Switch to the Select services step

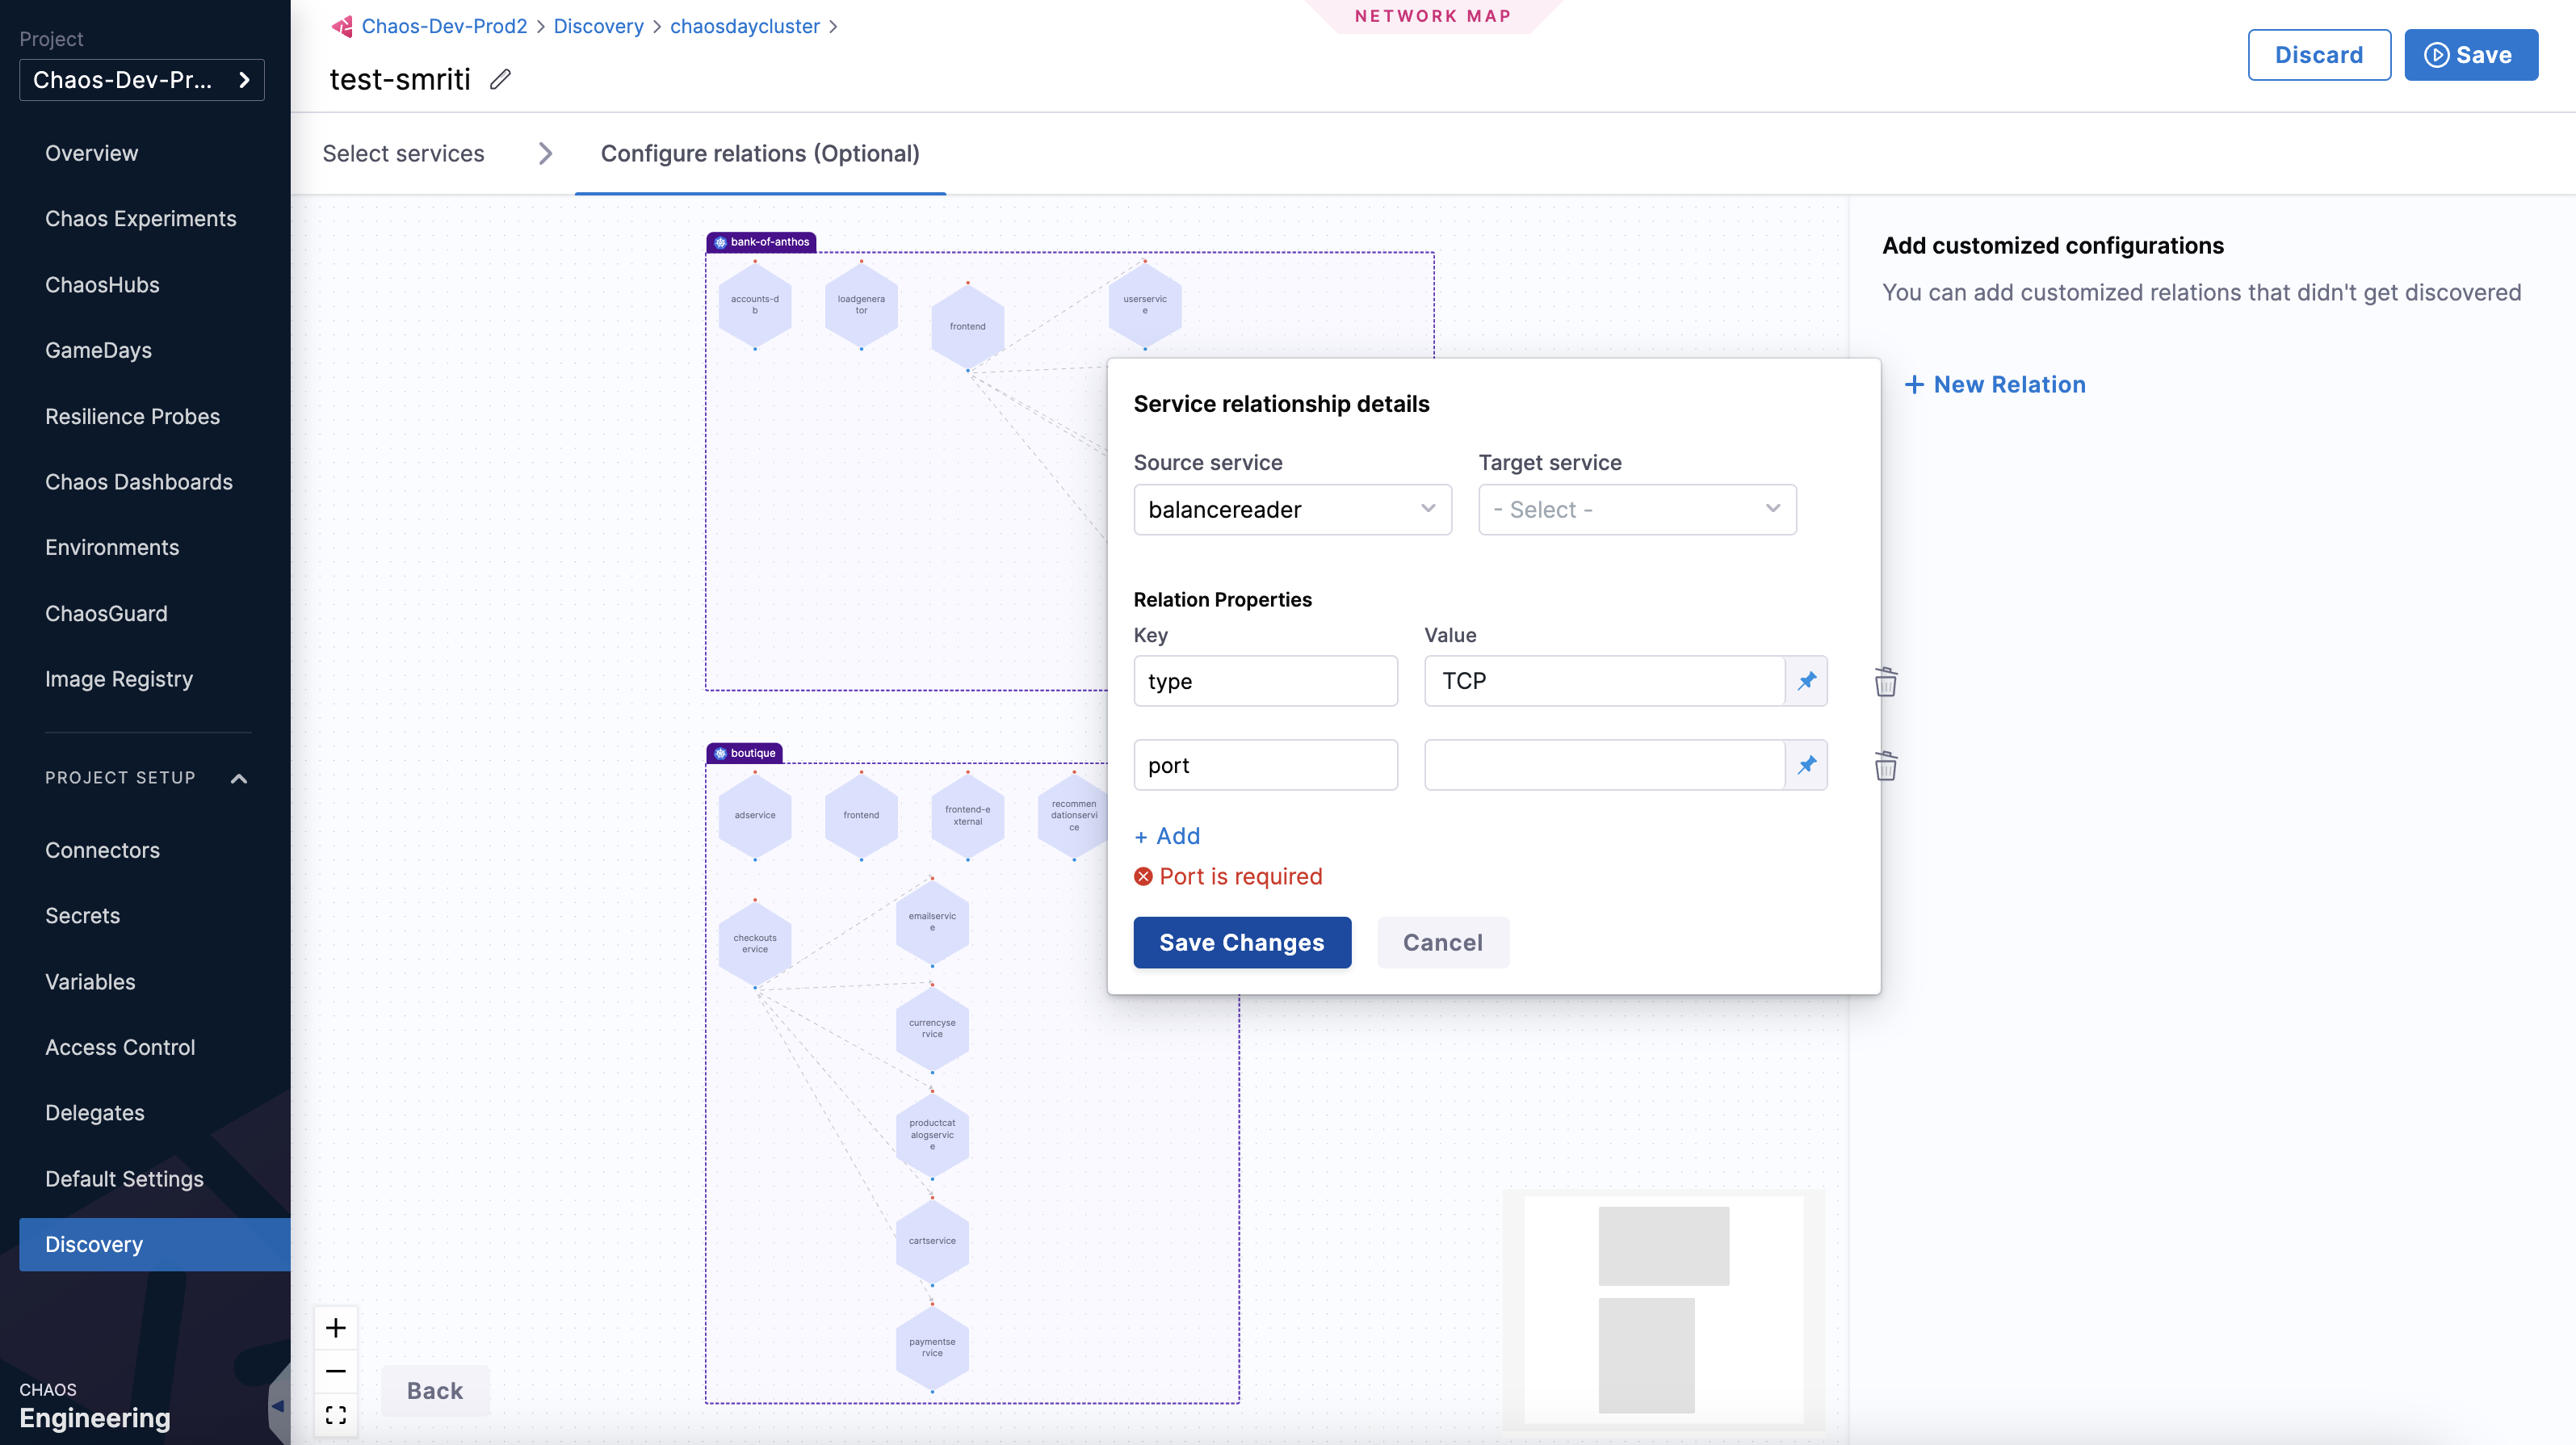pos(403,153)
